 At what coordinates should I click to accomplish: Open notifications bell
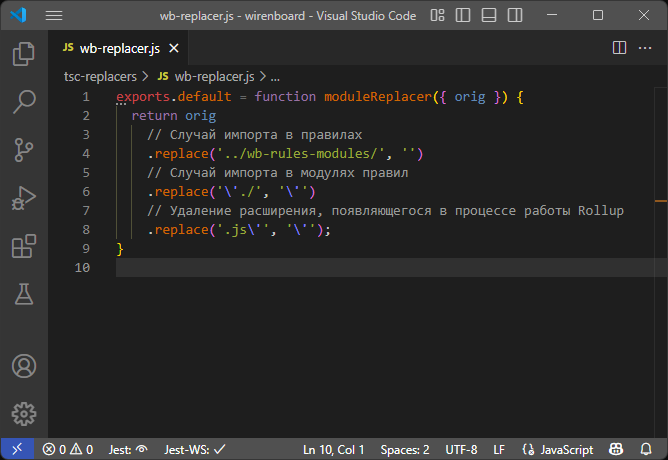pyautogui.click(x=646, y=449)
